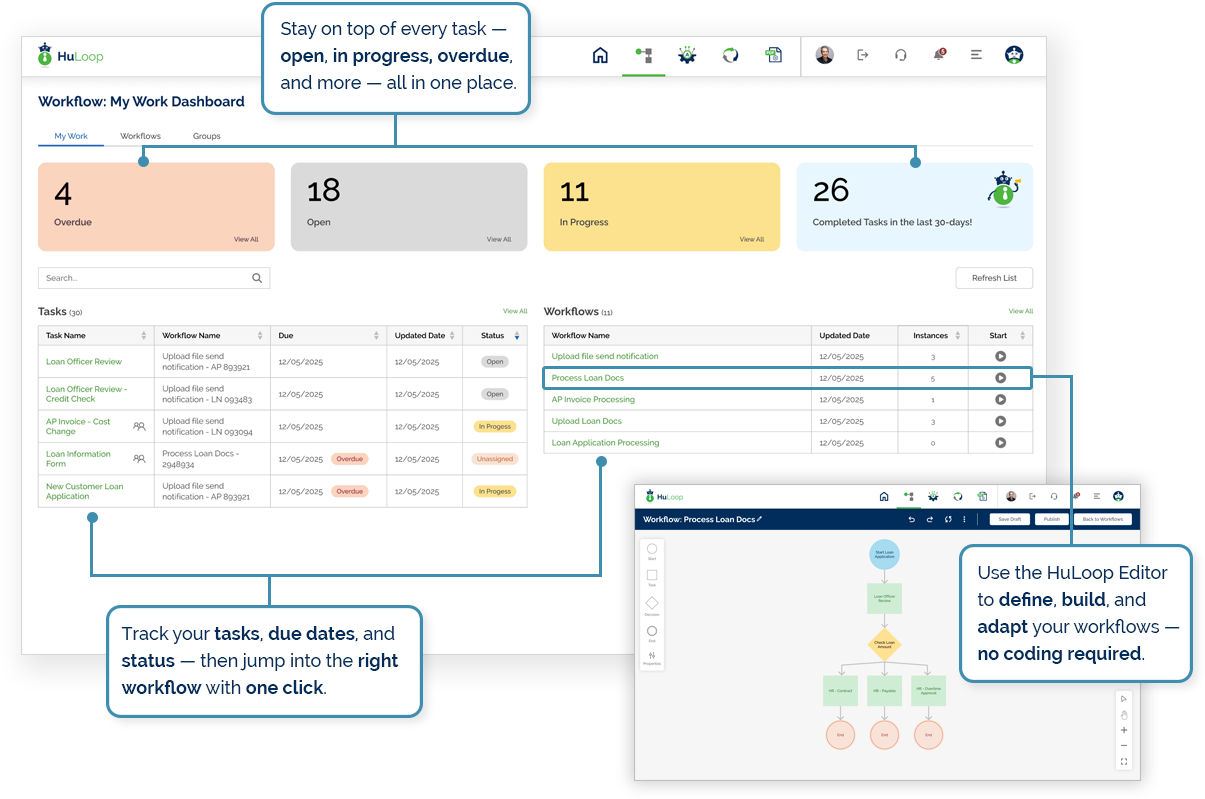Open the Loan Officer Review task
The height and width of the screenshot is (799, 1205).
(x=84, y=362)
